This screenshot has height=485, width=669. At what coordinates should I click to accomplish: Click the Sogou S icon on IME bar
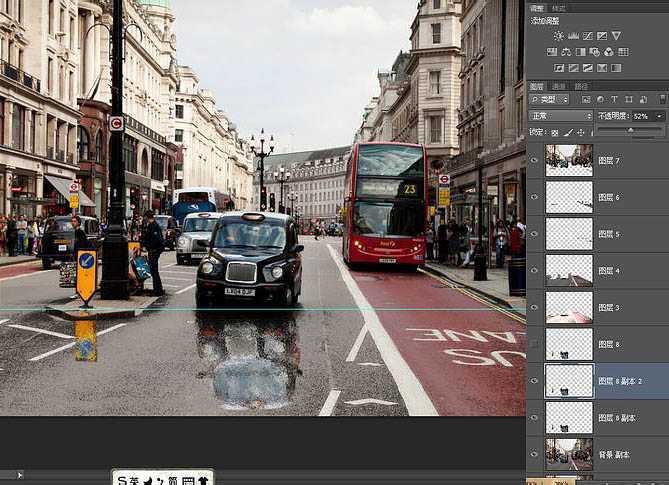pos(122,481)
